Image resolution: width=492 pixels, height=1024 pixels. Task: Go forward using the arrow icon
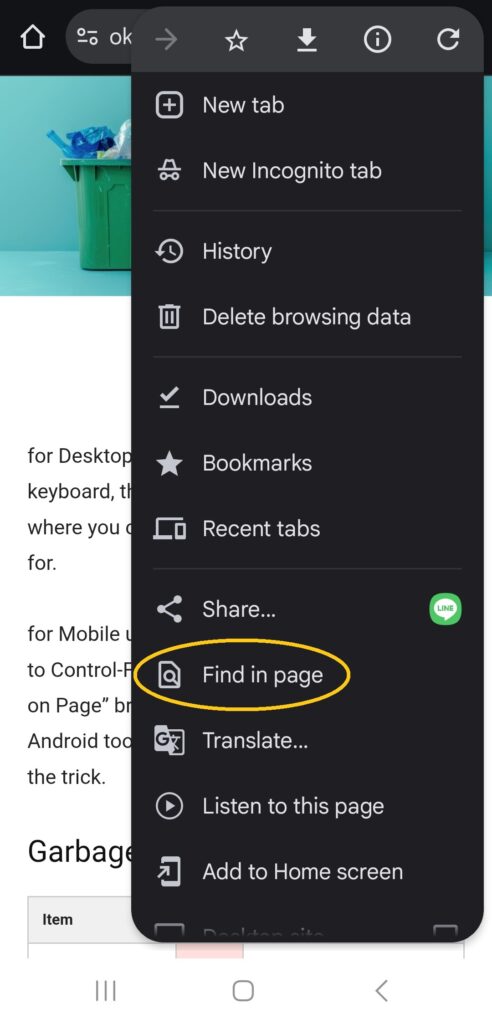coord(166,40)
